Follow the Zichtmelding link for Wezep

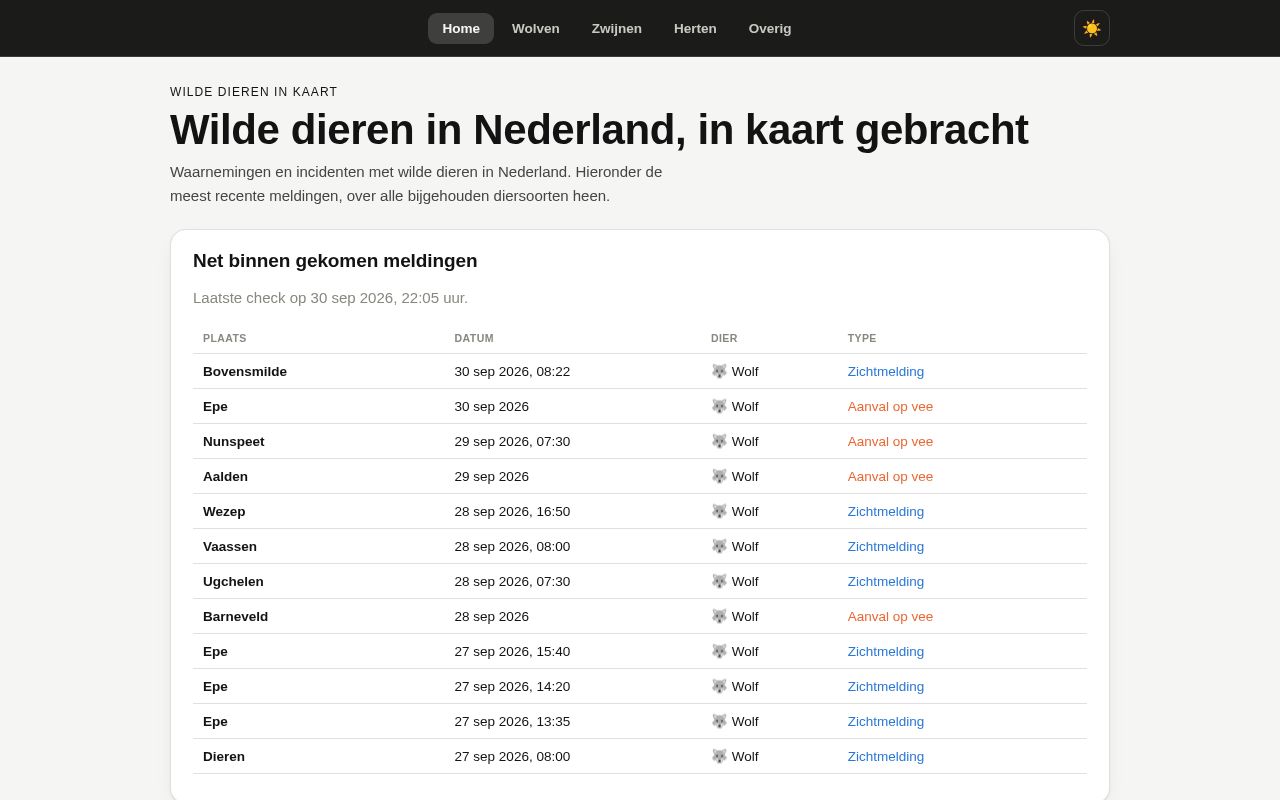886,511
